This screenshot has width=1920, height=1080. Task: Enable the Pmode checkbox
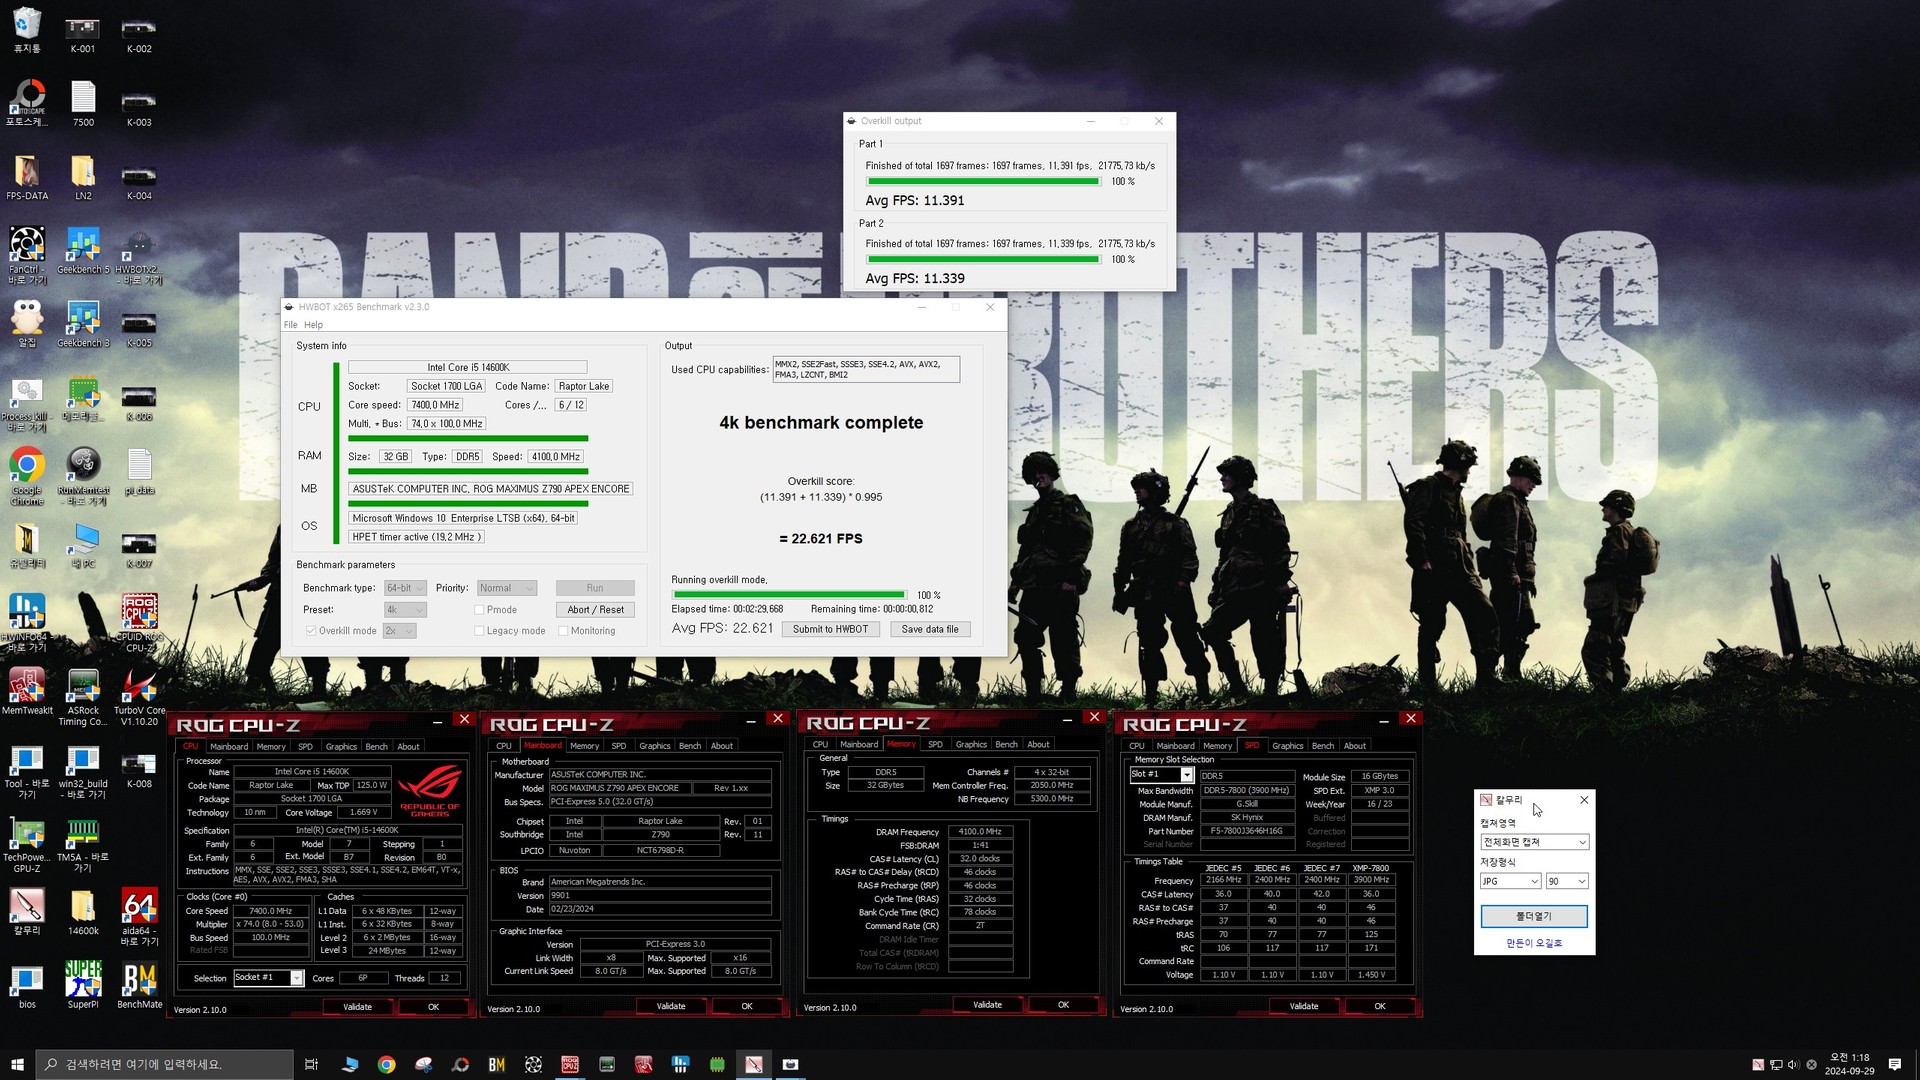pos(479,610)
